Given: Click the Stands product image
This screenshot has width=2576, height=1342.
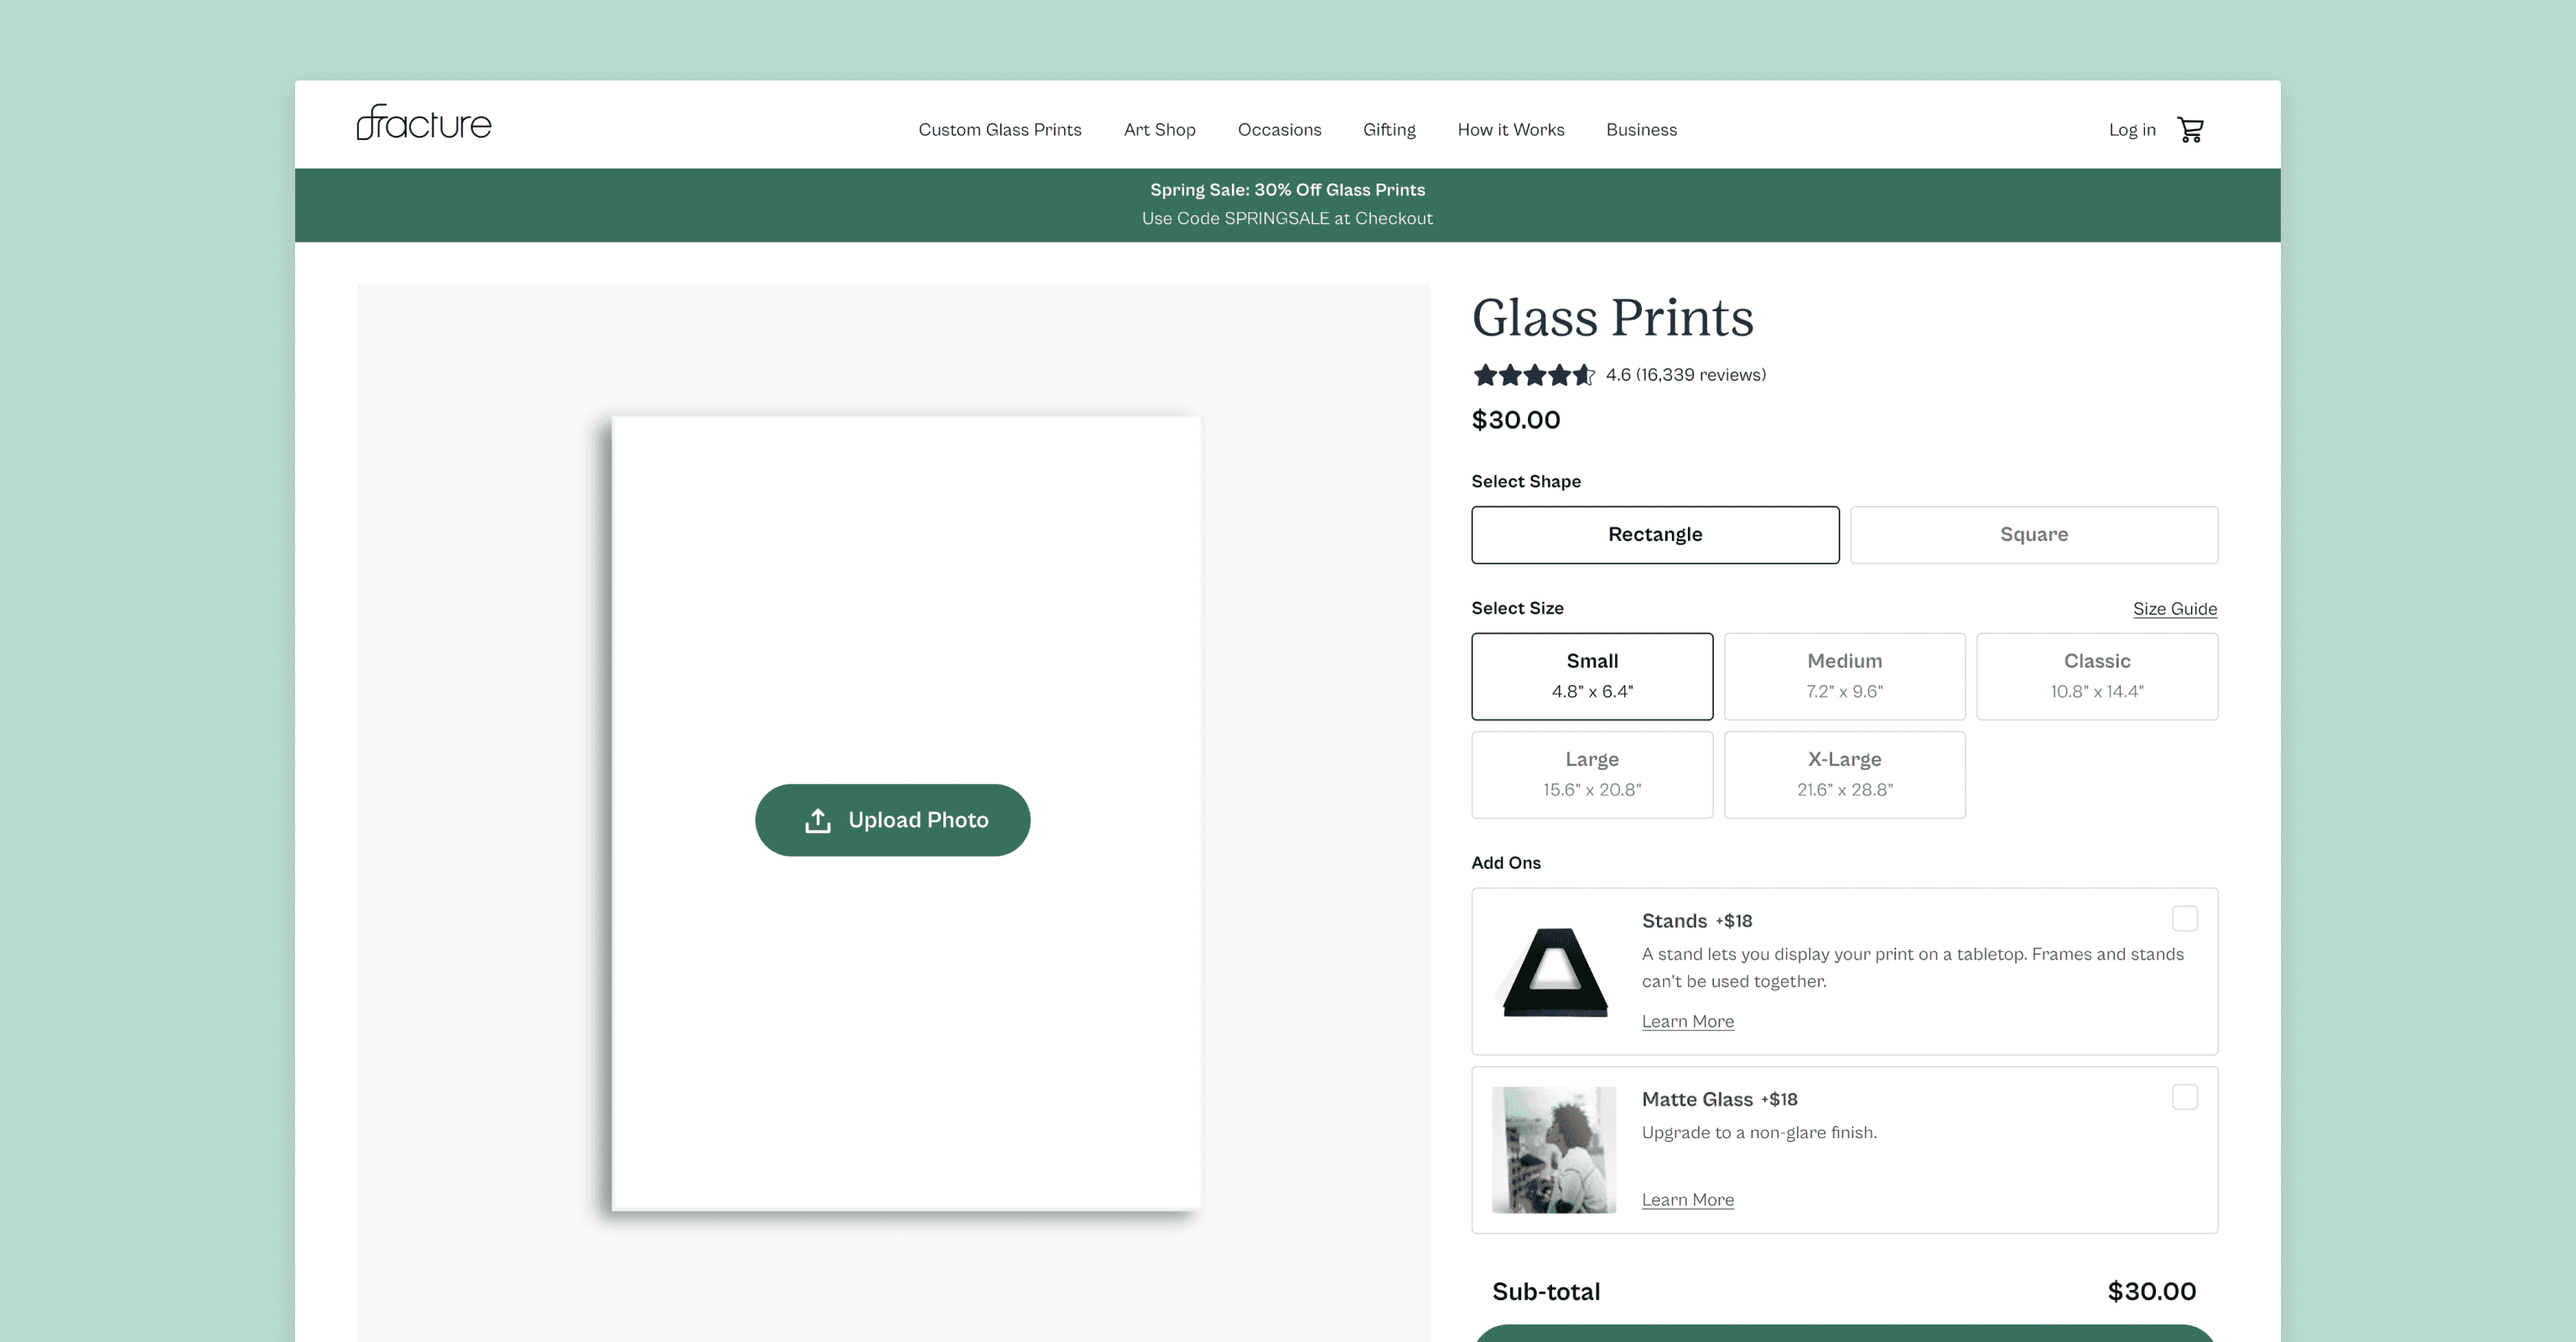Looking at the screenshot, I should [x=1554, y=971].
